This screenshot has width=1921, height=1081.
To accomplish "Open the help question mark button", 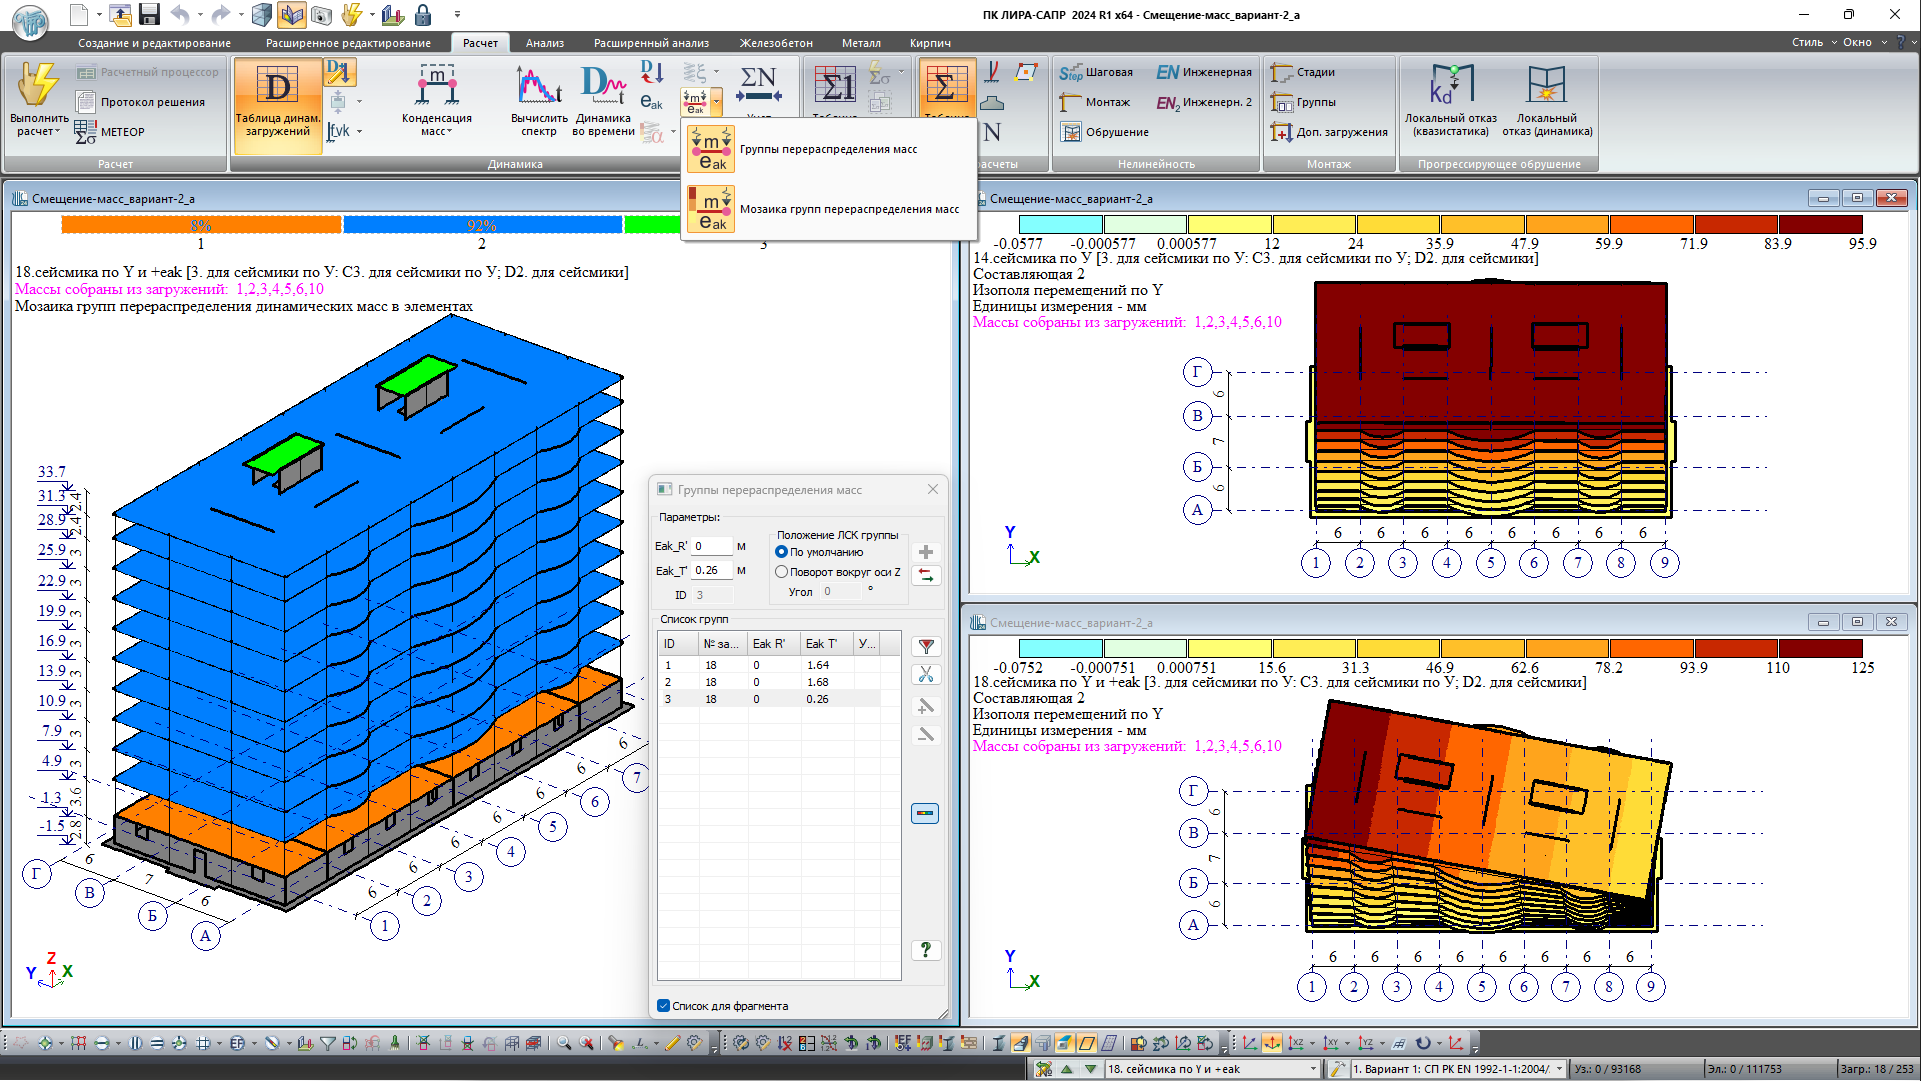I will tap(926, 949).
